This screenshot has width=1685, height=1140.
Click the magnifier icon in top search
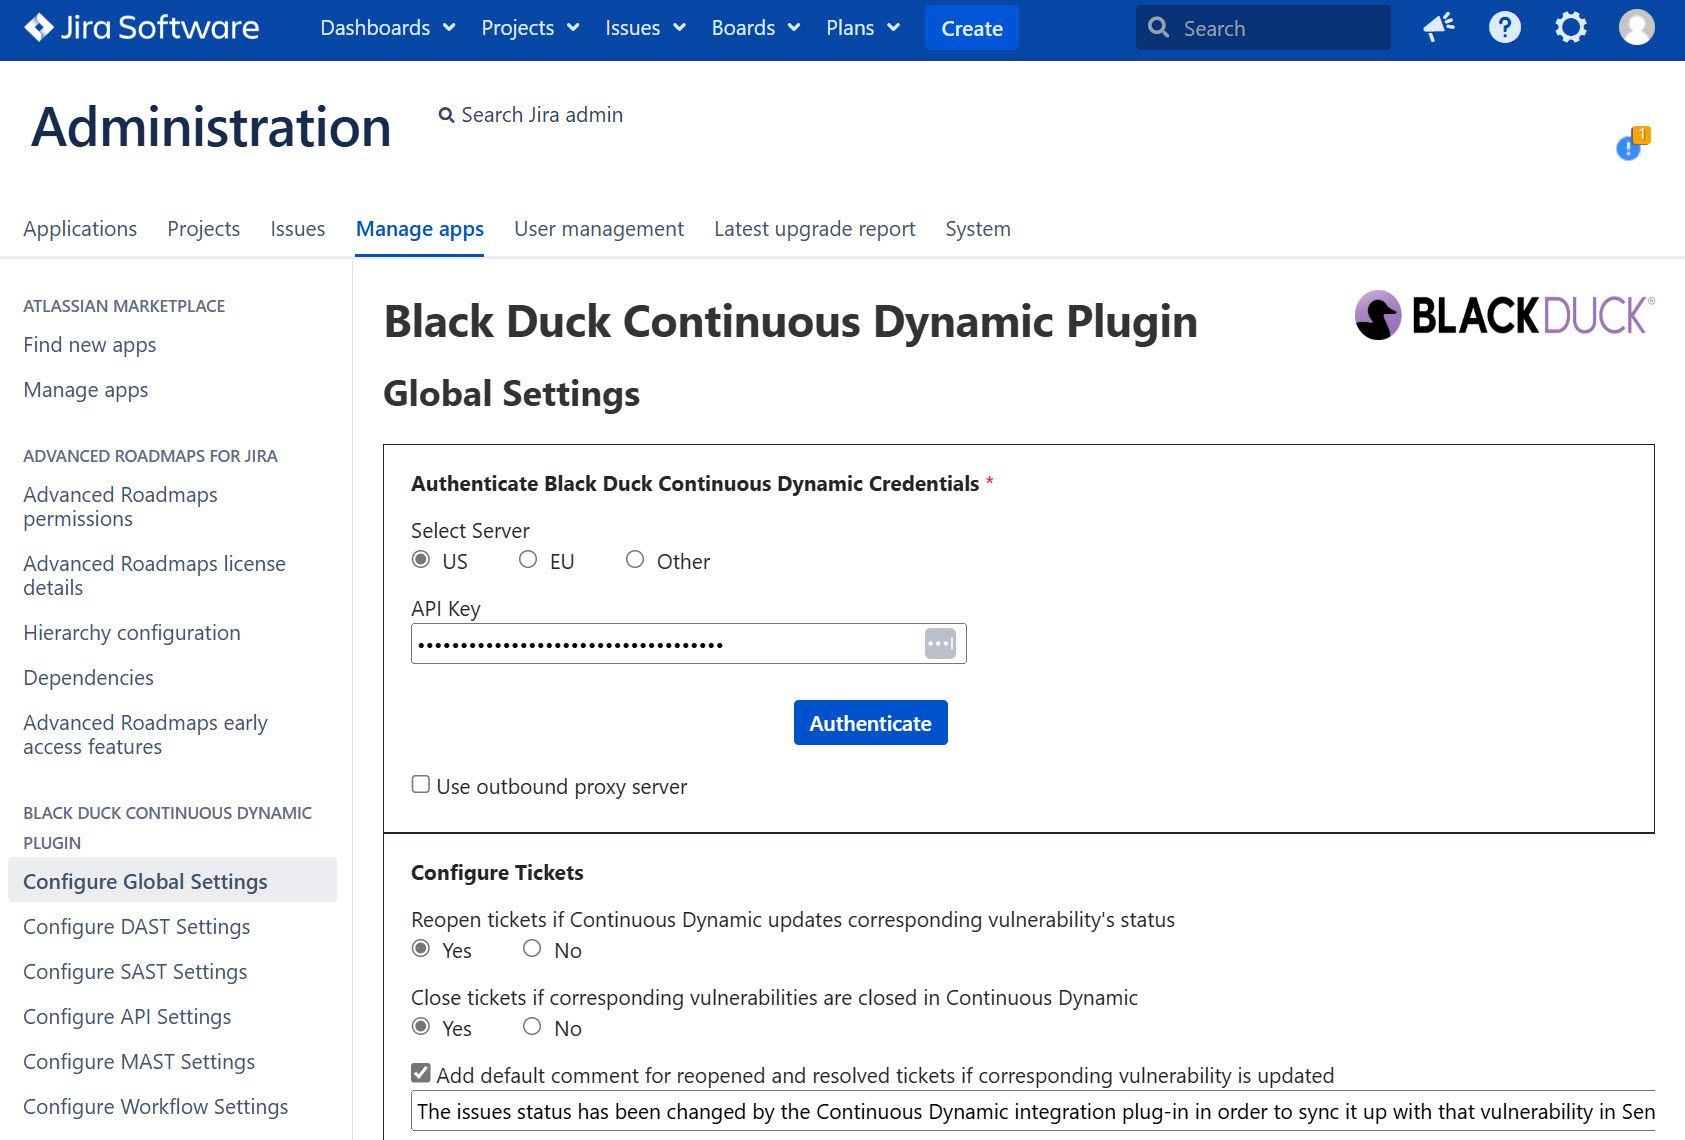point(1158,28)
